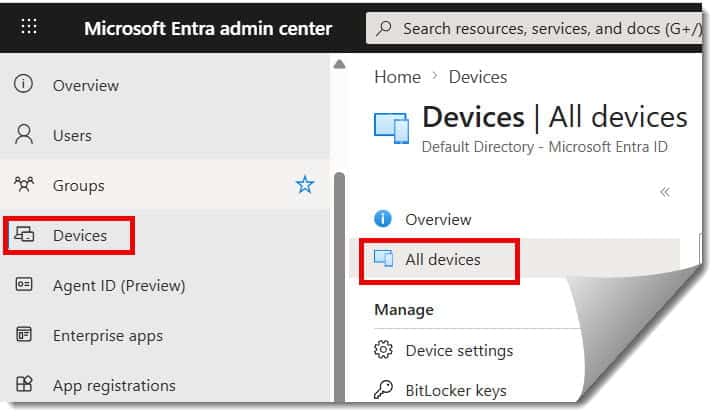Click the Groups people icon

(x=24, y=184)
